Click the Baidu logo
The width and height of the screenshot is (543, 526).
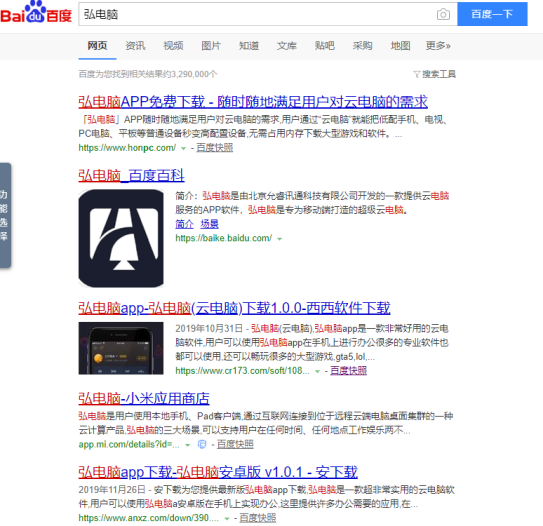pos(36,13)
